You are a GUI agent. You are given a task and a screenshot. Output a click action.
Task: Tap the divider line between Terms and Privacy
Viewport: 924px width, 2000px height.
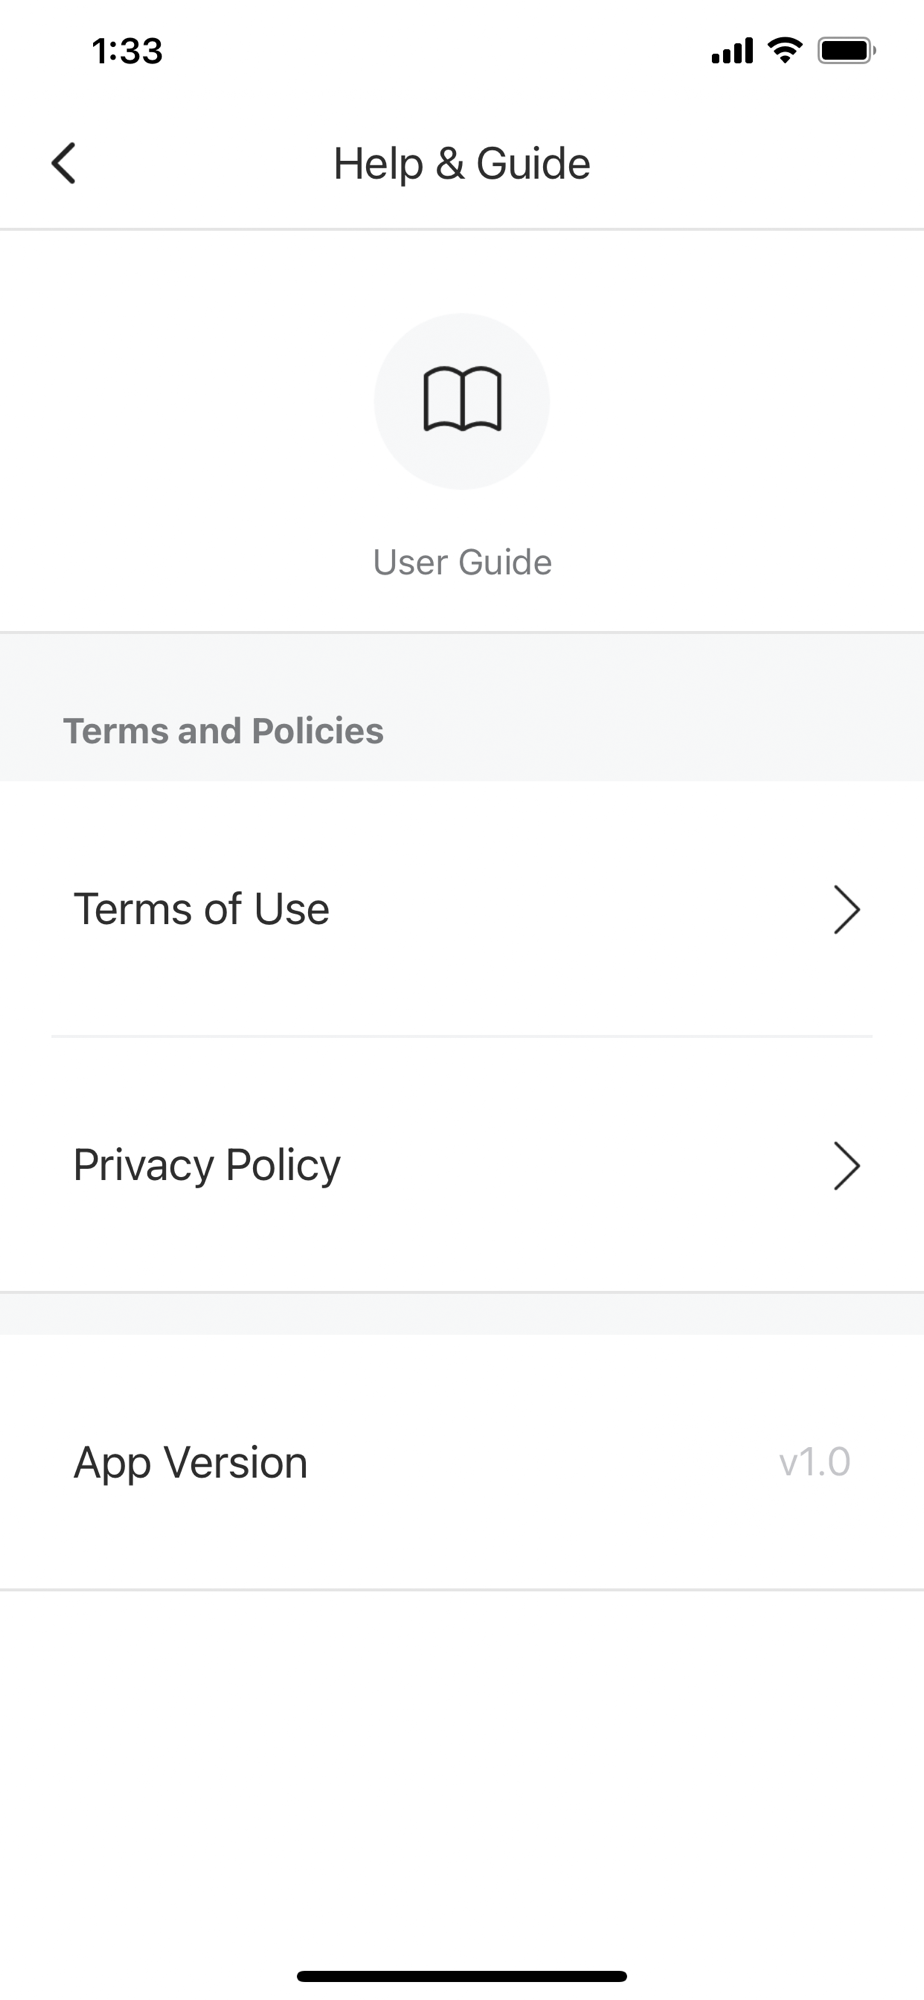462,1037
